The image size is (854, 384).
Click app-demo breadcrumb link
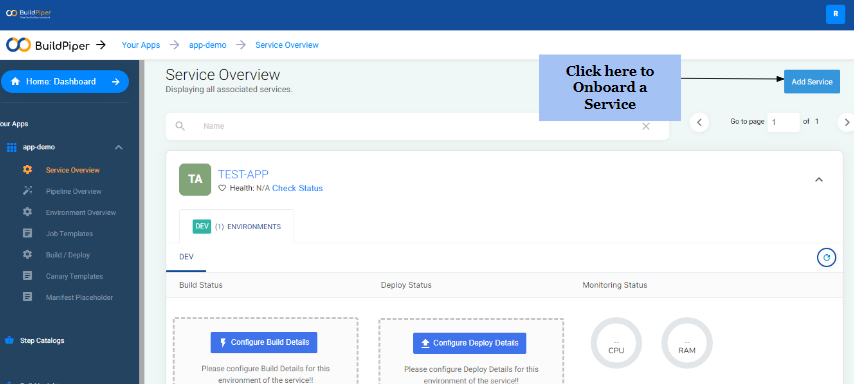click(208, 45)
